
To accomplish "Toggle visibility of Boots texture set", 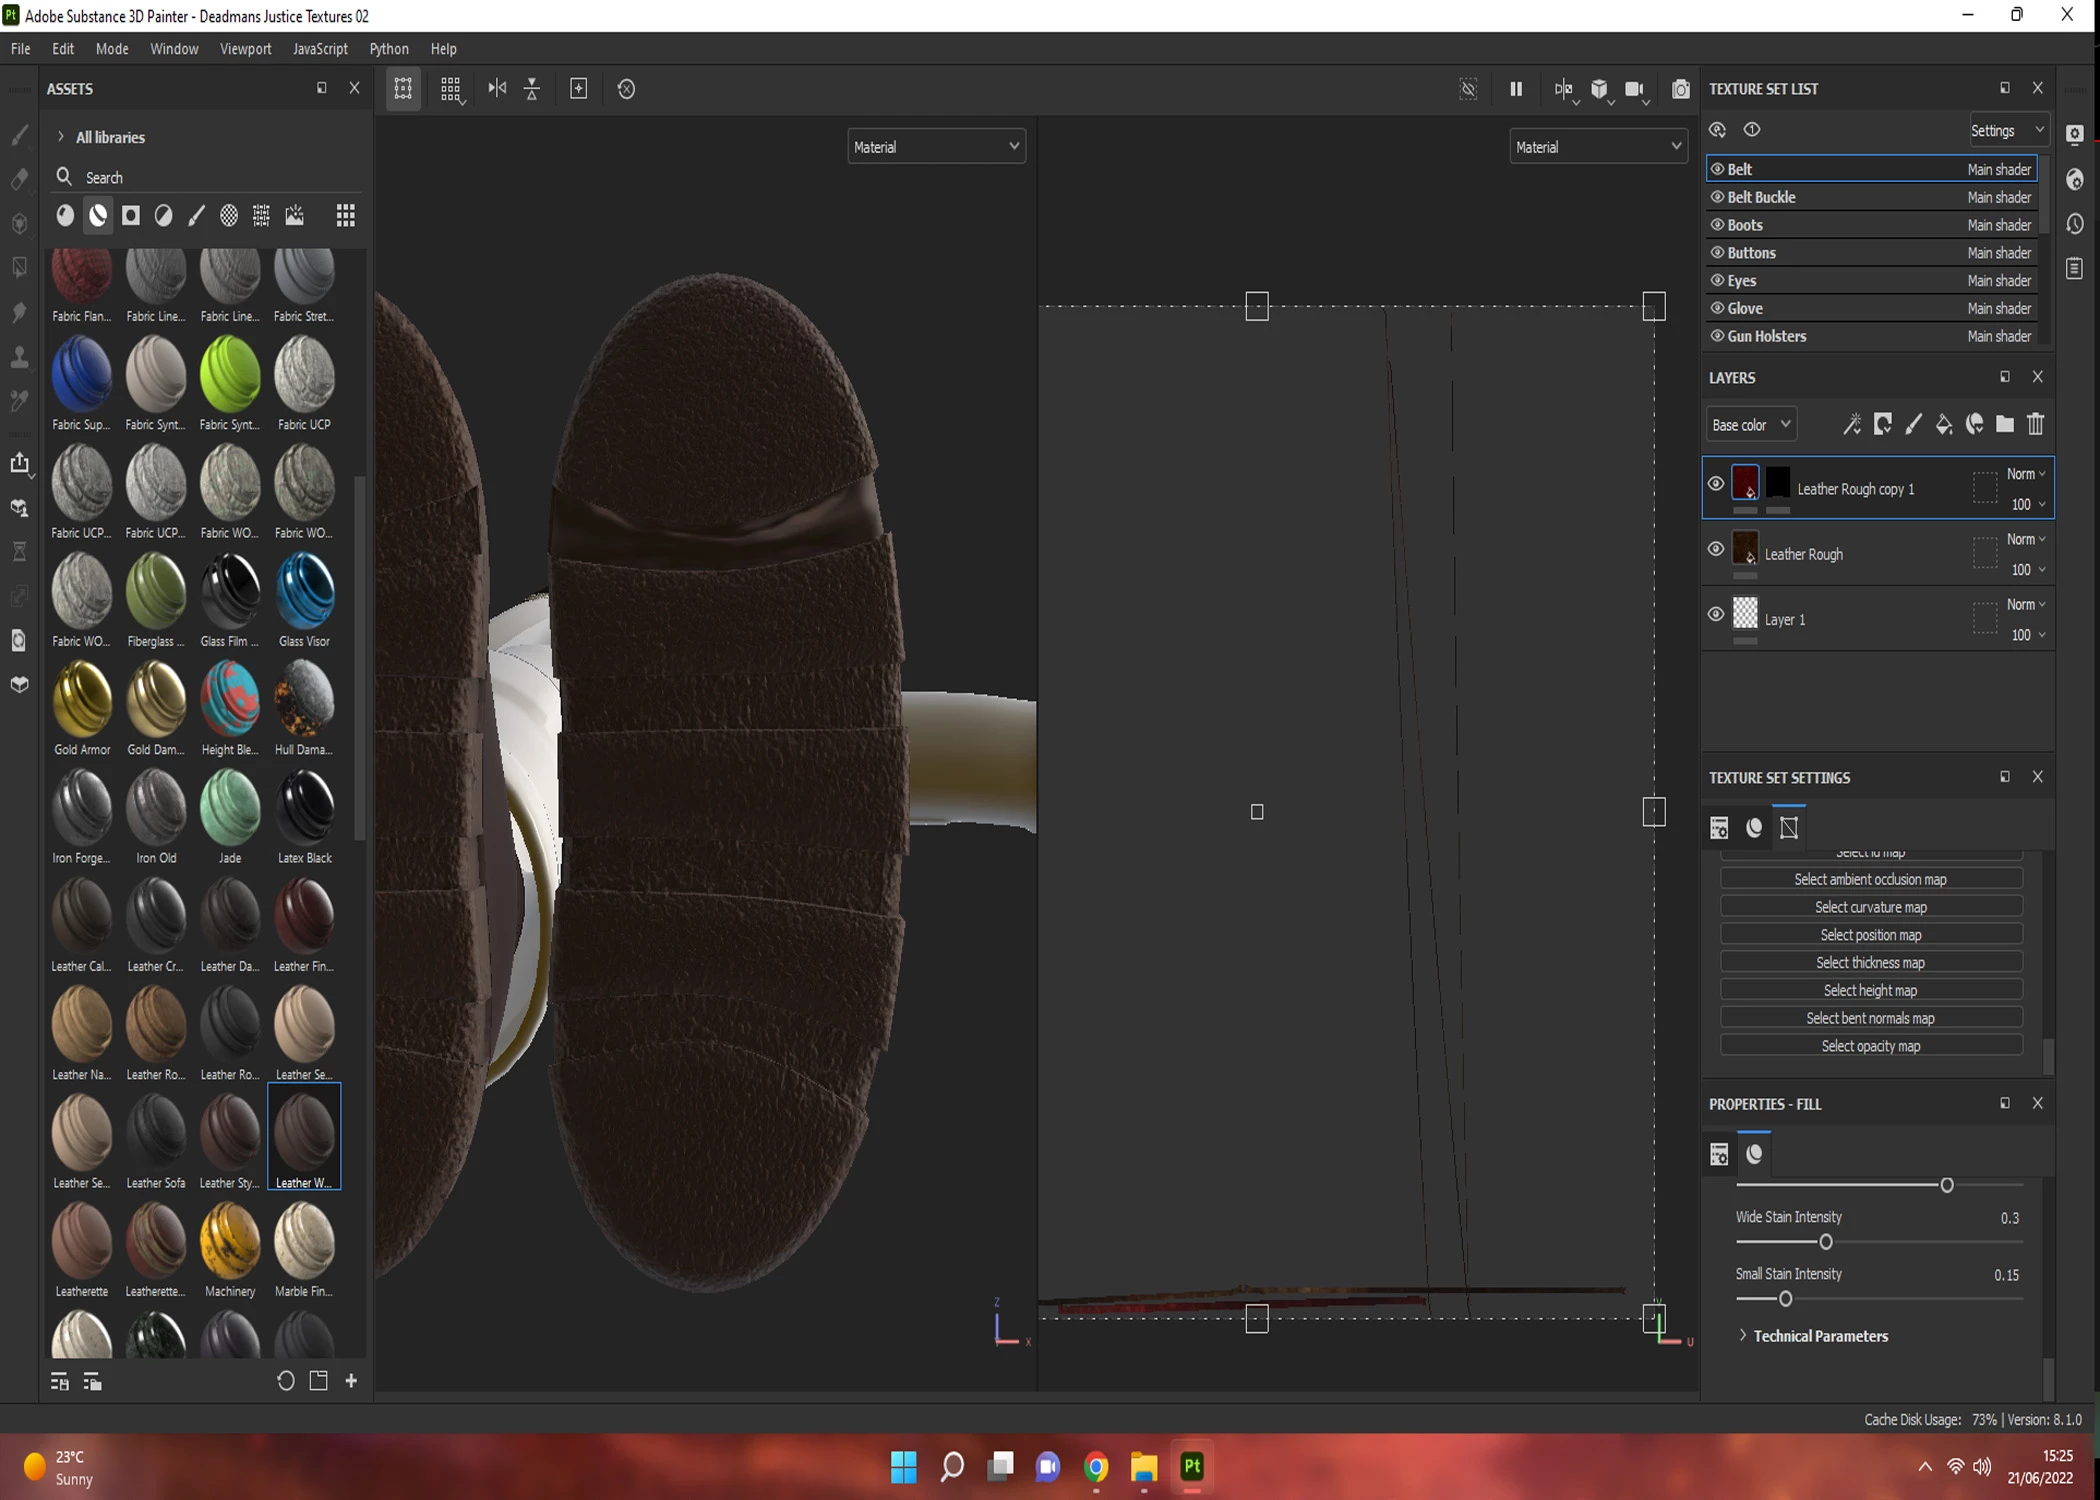I will pos(1717,225).
